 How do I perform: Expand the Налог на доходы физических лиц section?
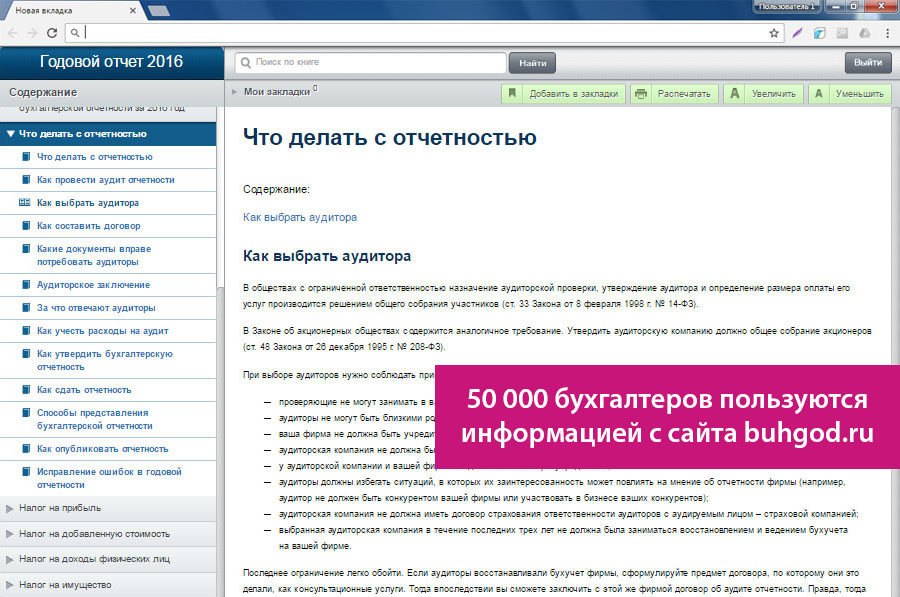108,559
